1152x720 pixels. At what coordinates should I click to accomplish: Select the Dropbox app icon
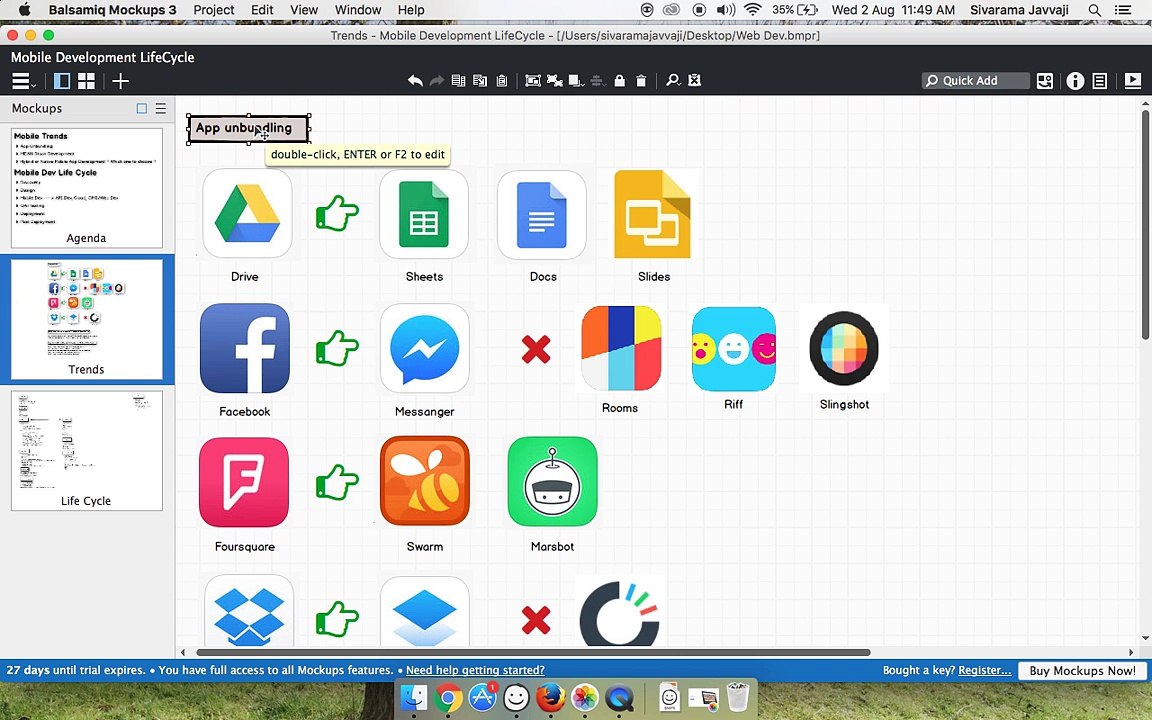[249, 611]
